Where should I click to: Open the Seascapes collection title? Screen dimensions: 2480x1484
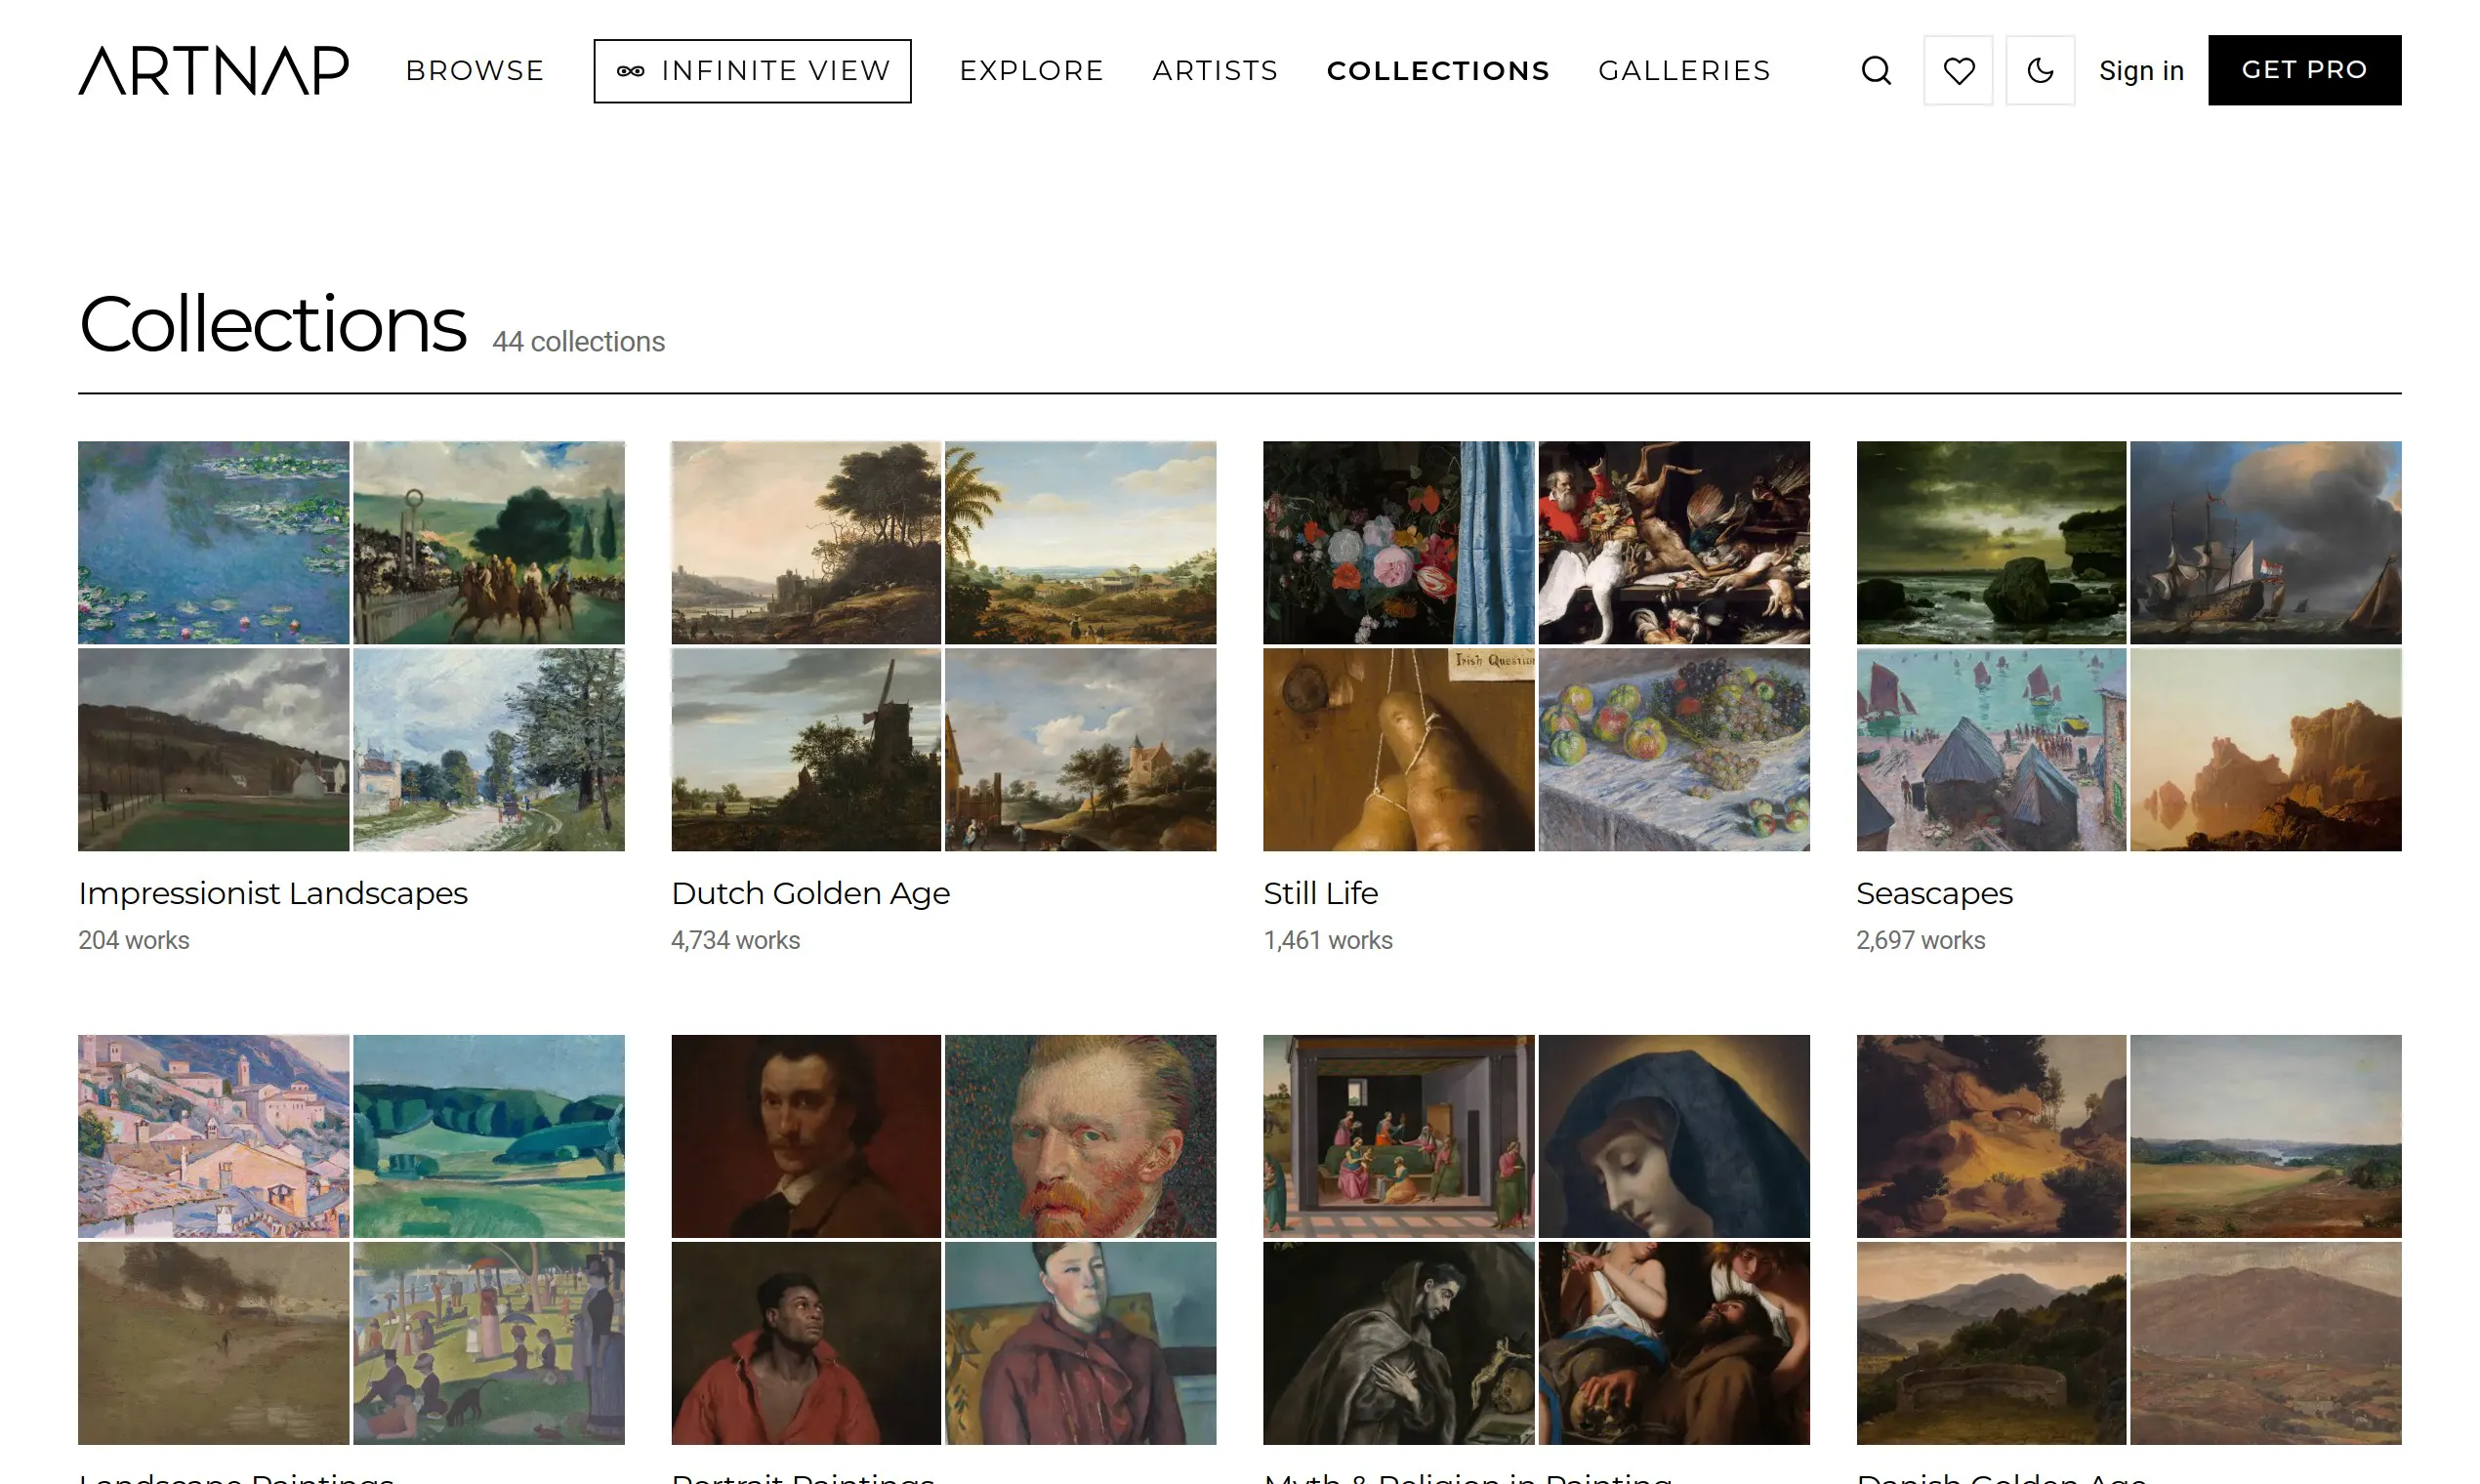coord(1934,893)
